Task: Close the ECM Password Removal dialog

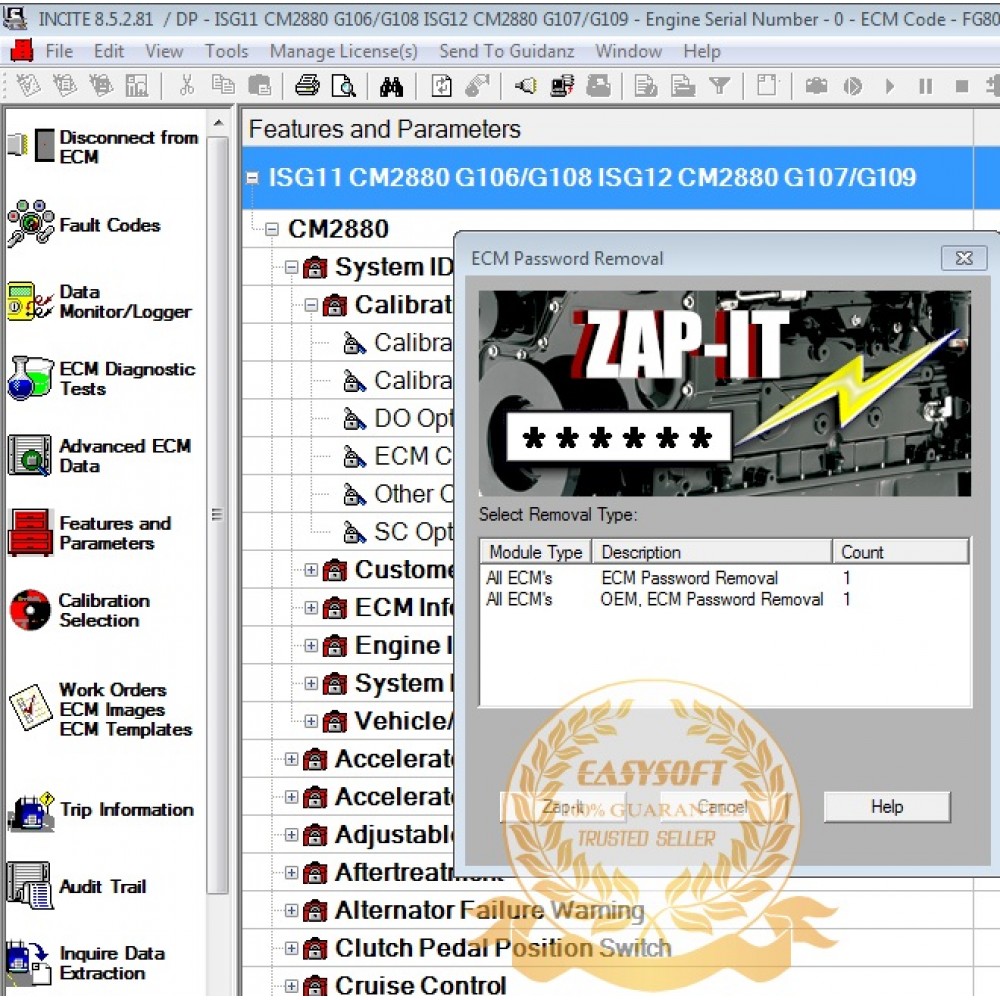Action: pos(964,258)
